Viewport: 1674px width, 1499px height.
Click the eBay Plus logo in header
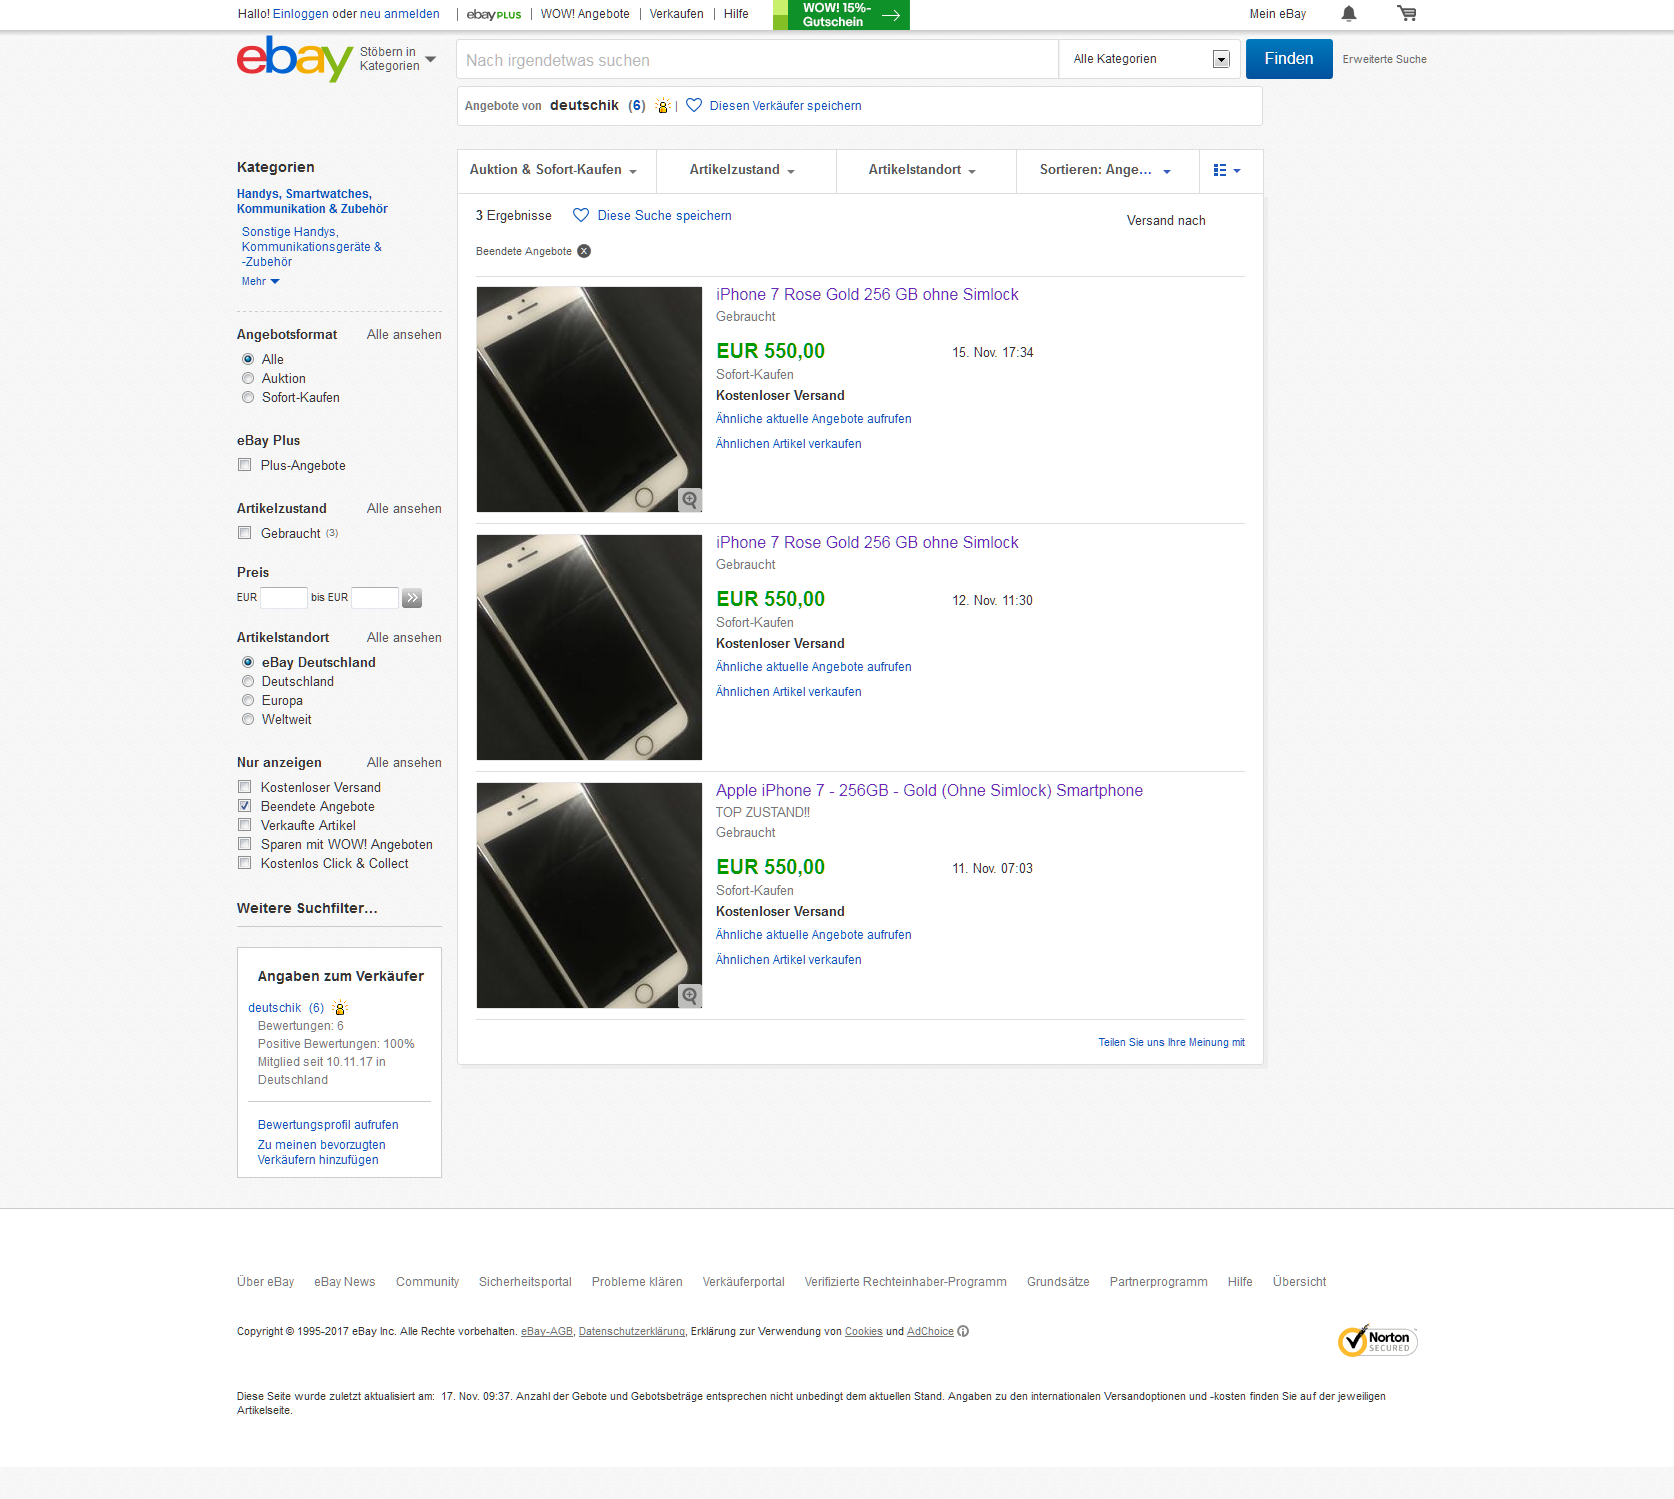pos(494,14)
